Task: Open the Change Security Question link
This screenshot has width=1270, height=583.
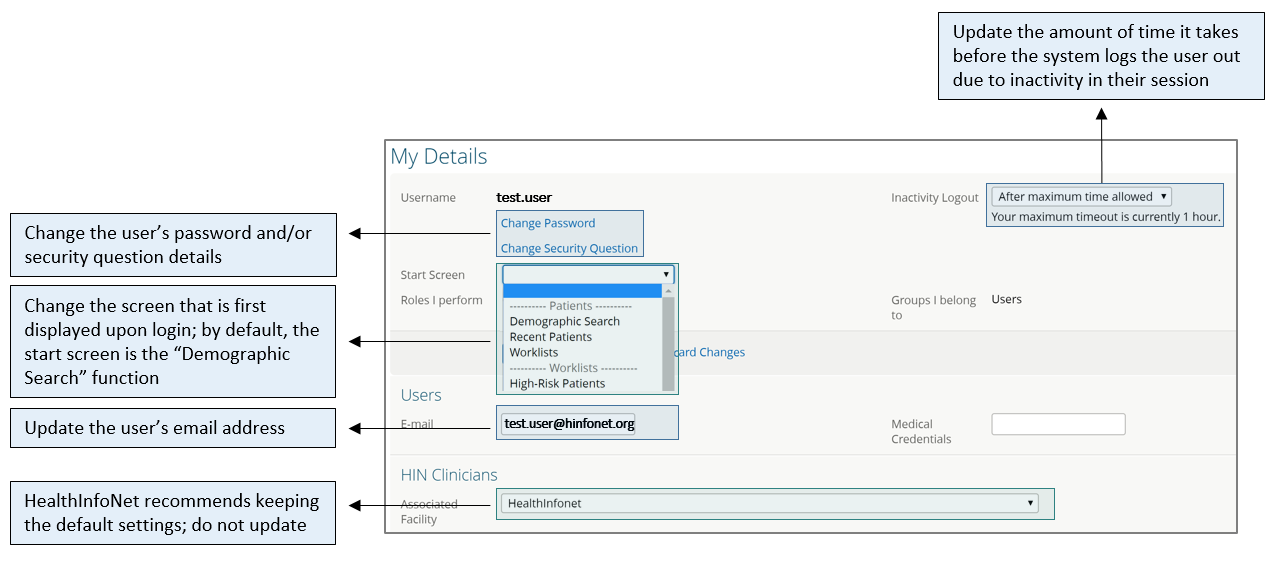Action: [x=569, y=248]
